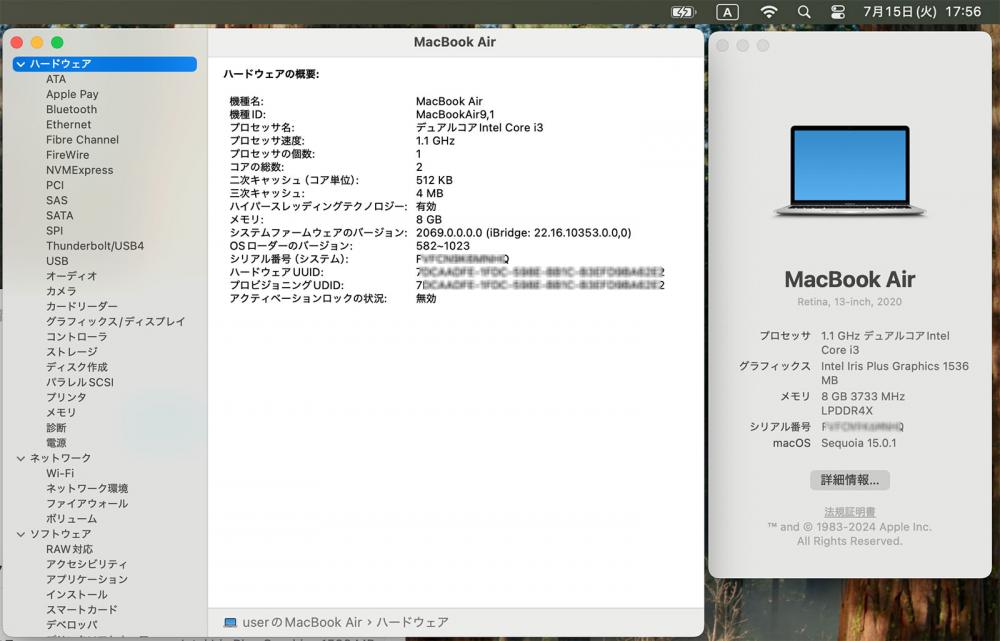Collapse the ネットワーク section
1000x641 pixels.
[x=20, y=458]
